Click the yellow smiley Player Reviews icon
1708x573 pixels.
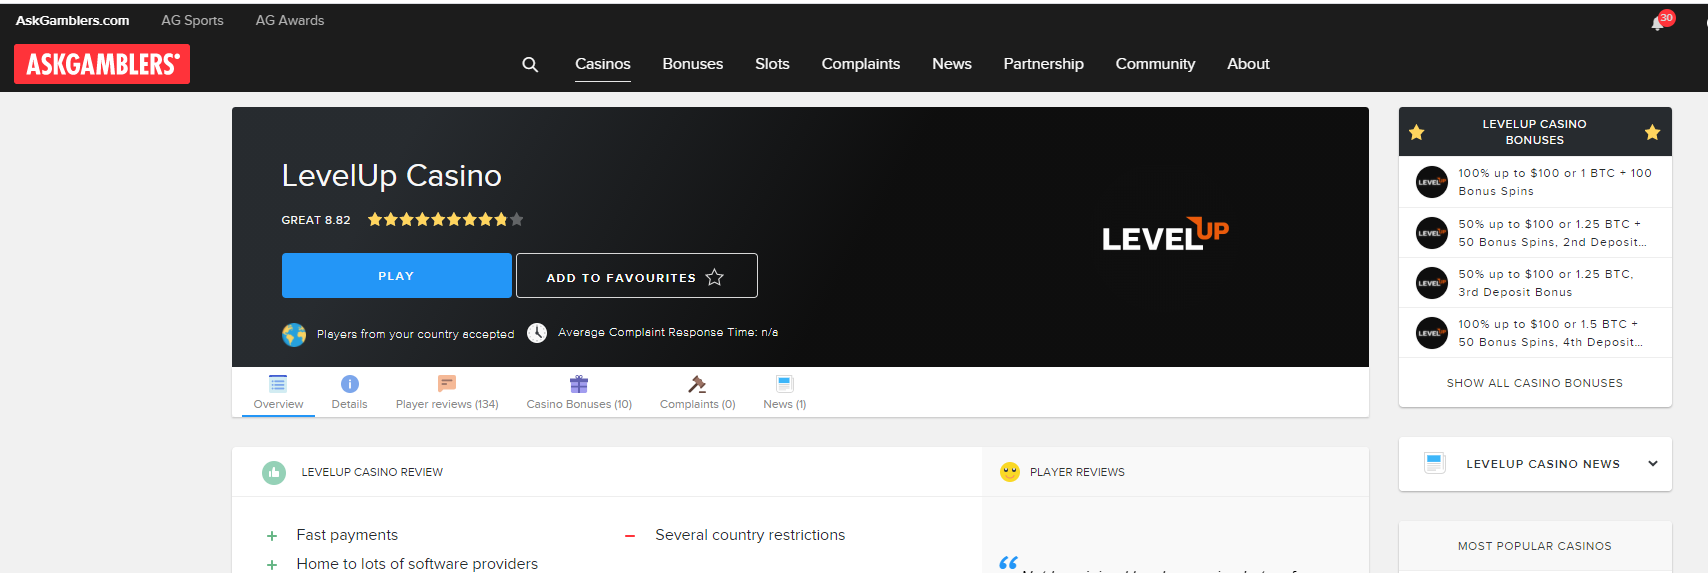pyautogui.click(x=1010, y=472)
